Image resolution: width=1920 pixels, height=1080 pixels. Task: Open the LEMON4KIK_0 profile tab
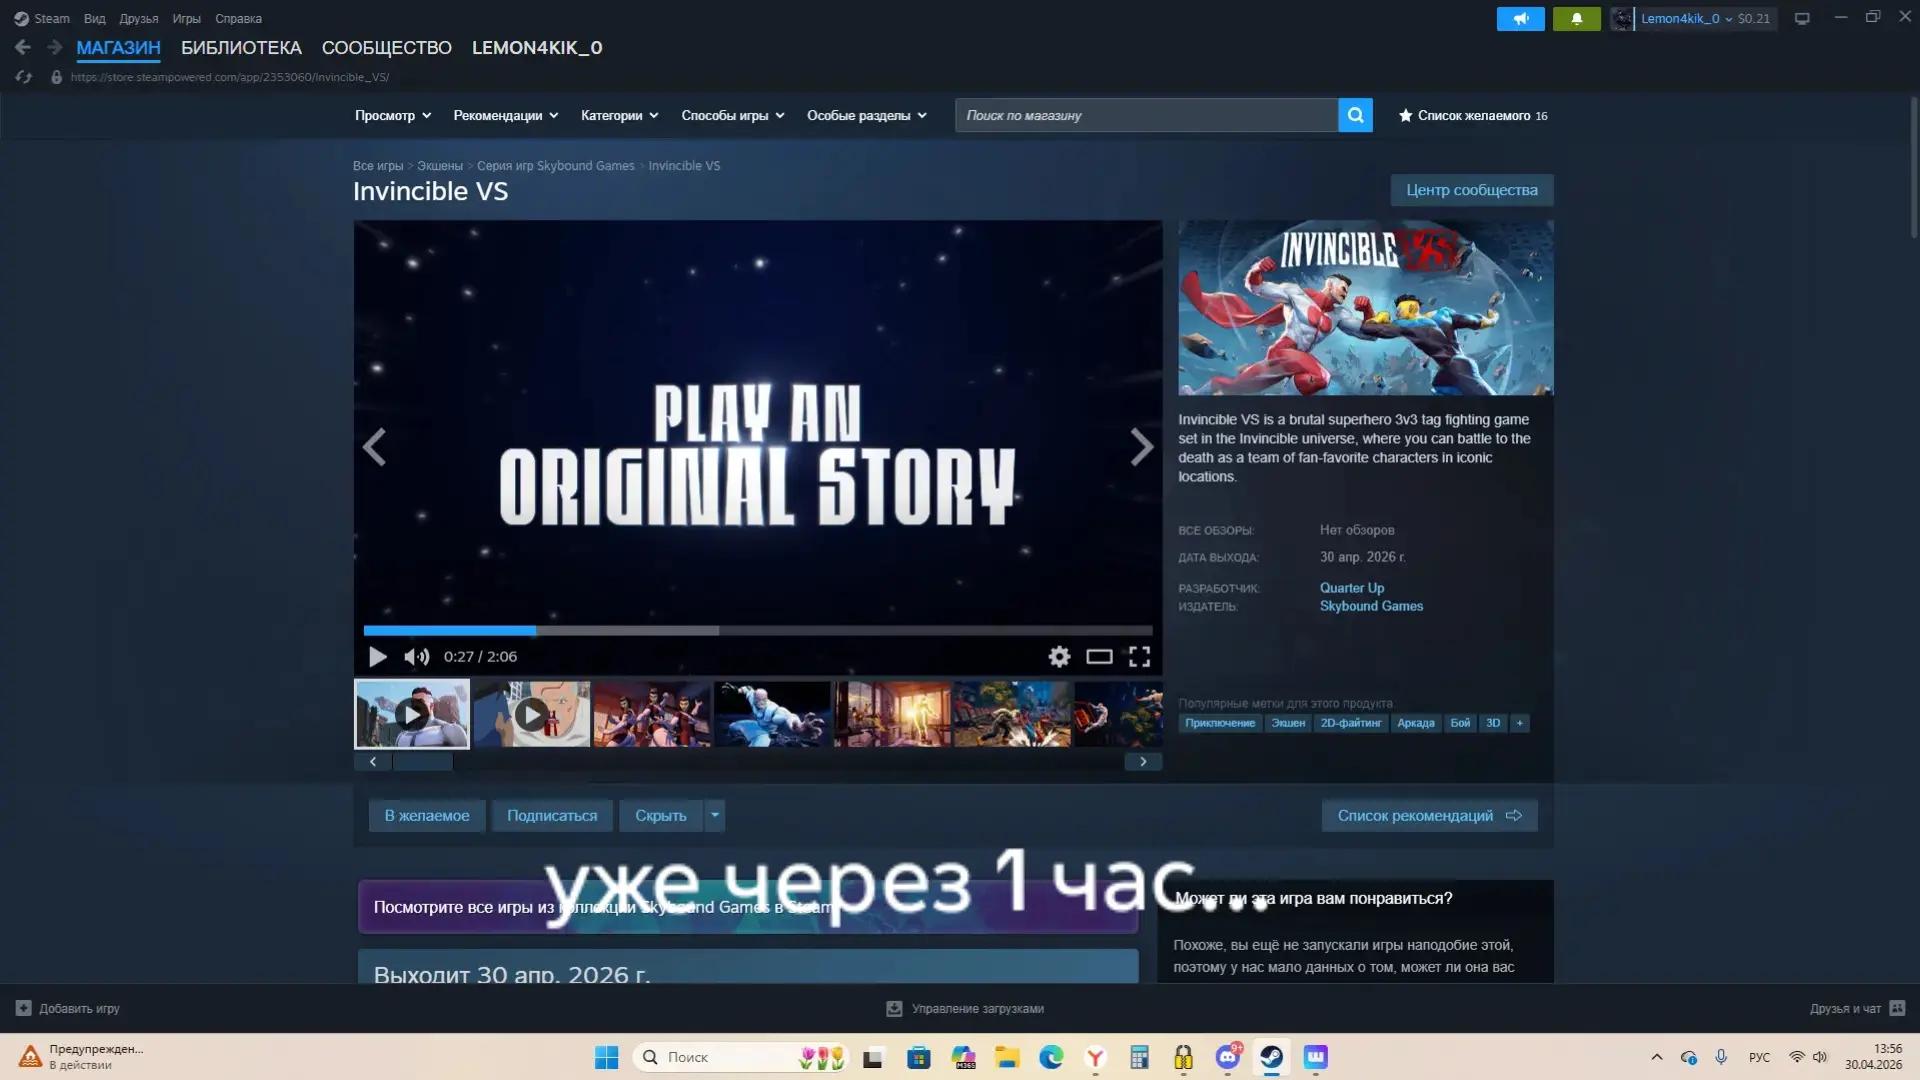[x=537, y=48]
